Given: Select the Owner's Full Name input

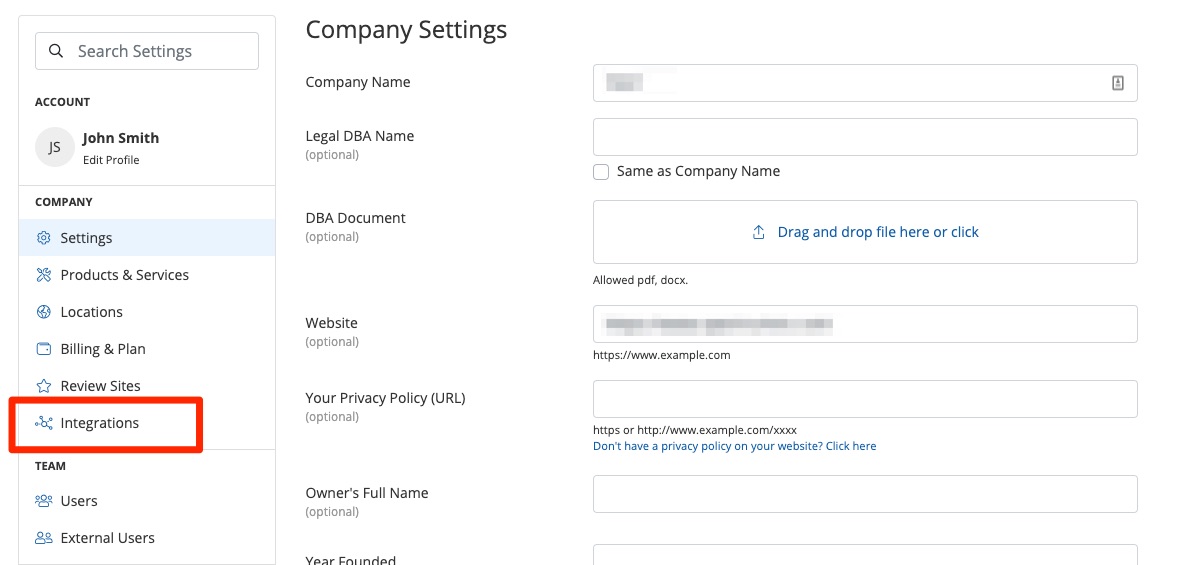Looking at the screenshot, I should point(865,494).
